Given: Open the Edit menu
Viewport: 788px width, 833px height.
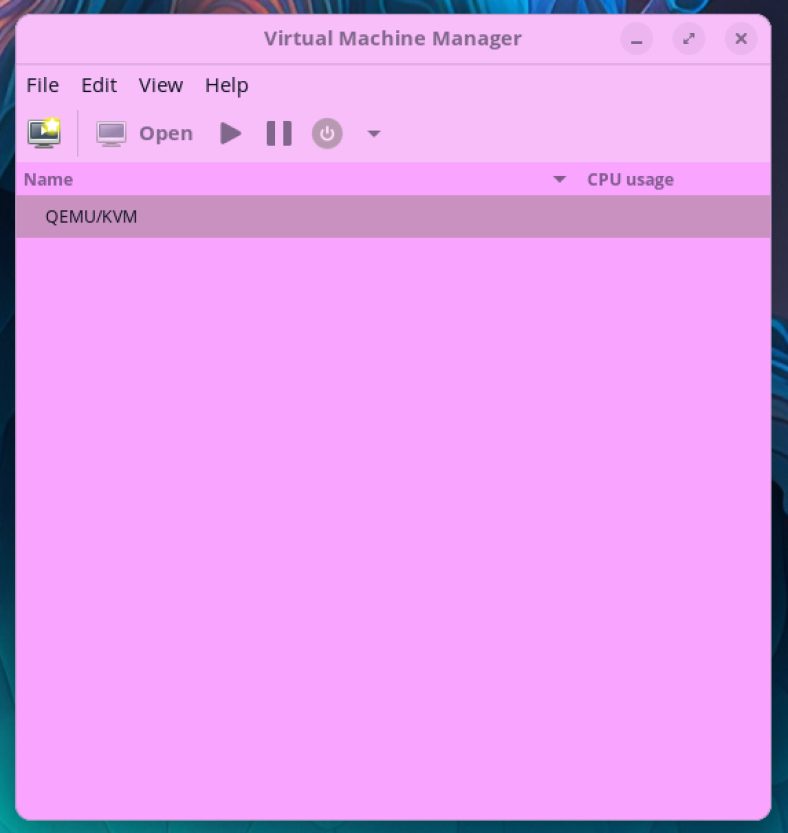Looking at the screenshot, I should click(x=99, y=85).
